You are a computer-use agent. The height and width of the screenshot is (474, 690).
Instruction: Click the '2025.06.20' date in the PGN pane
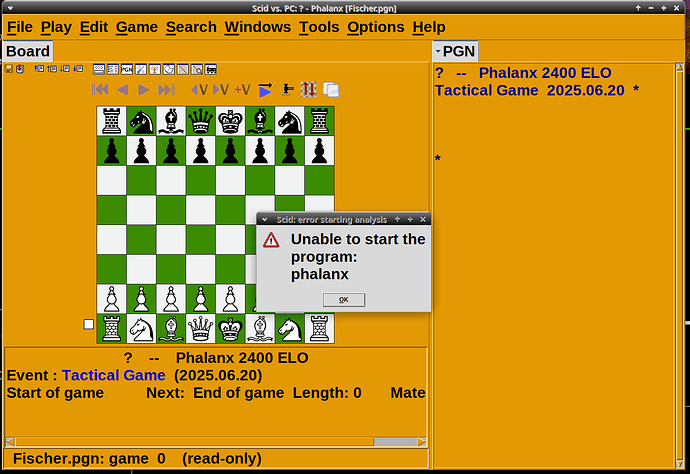586,90
